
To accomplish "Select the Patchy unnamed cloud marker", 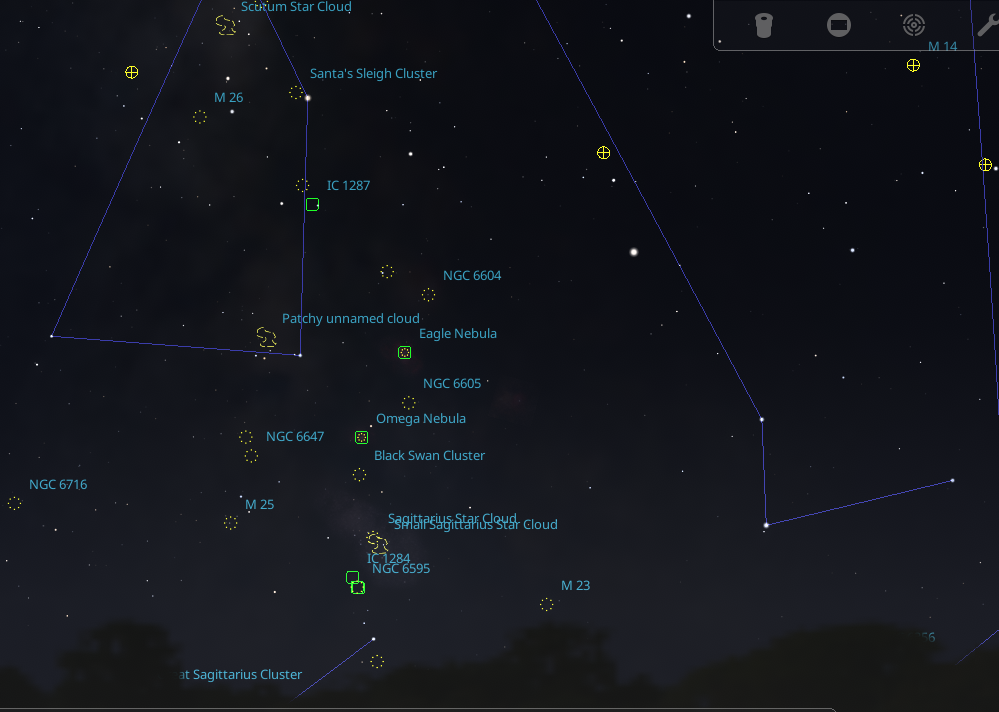I will (x=266, y=337).
